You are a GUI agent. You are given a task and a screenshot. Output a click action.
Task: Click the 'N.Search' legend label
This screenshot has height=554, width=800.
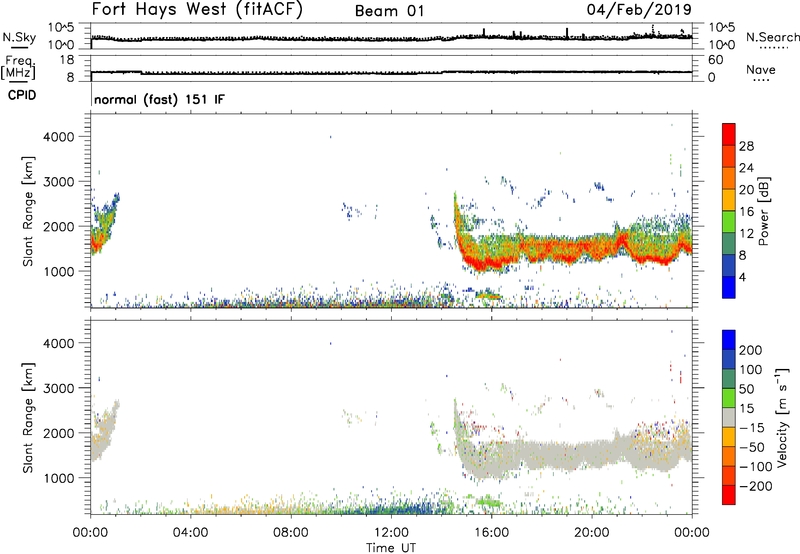772,37
